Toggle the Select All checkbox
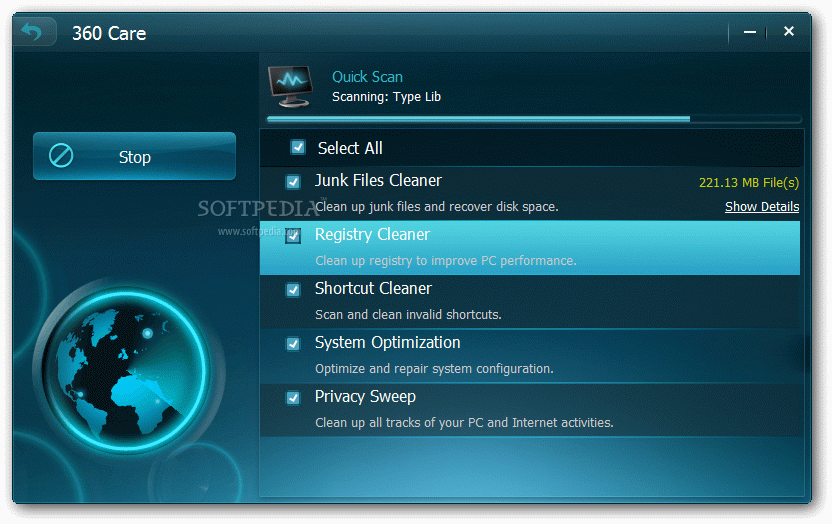This screenshot has width=832, height=524. click(298, 147)
